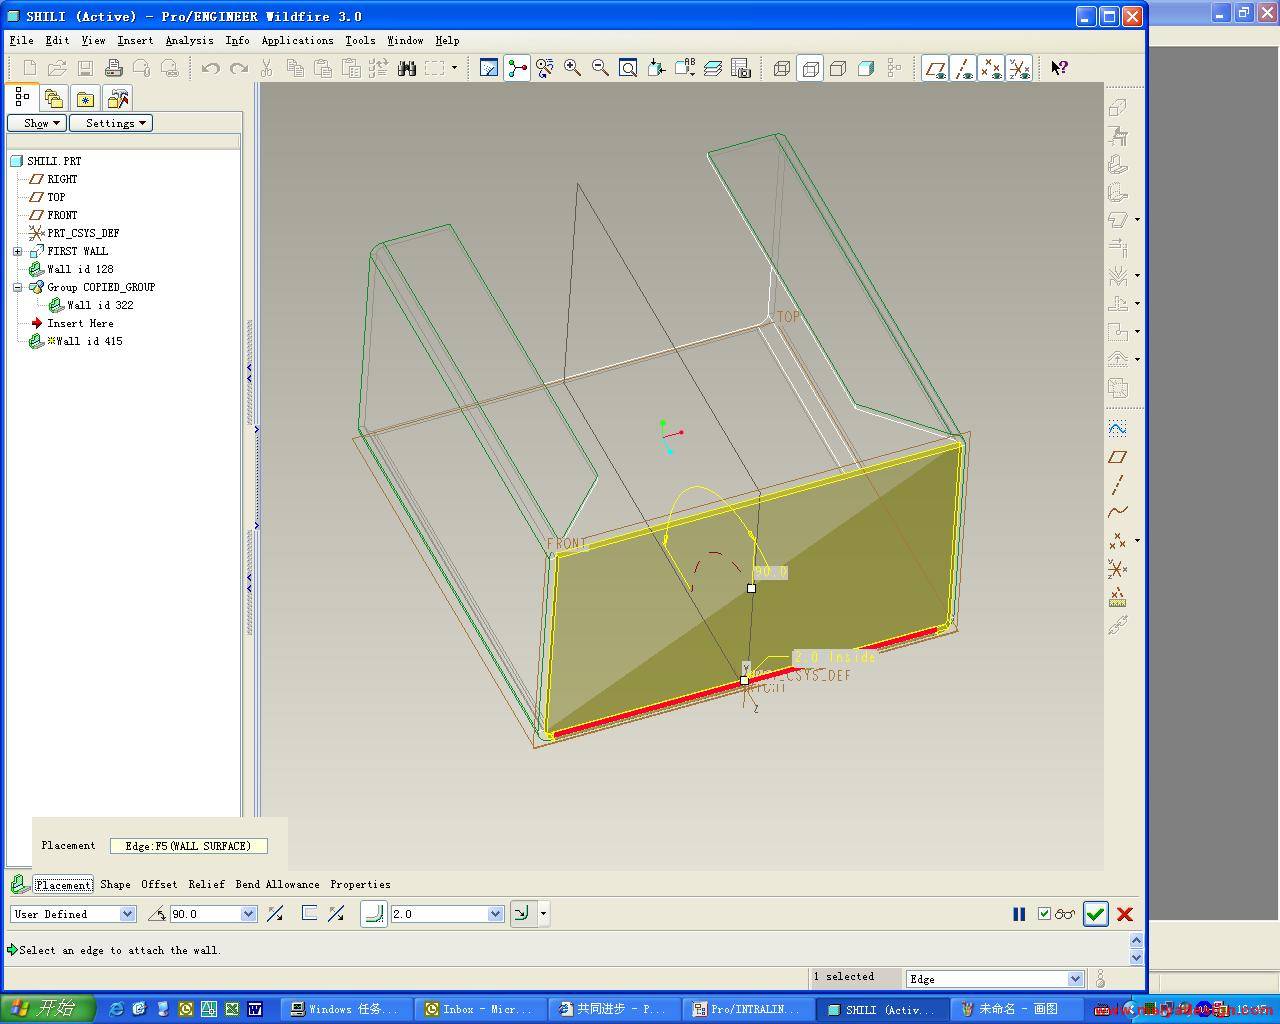Image resolution: width=1280 pixels, height=1024 pixels.
Task: Open the Model Tree tab icon
Action: point(22,98)
